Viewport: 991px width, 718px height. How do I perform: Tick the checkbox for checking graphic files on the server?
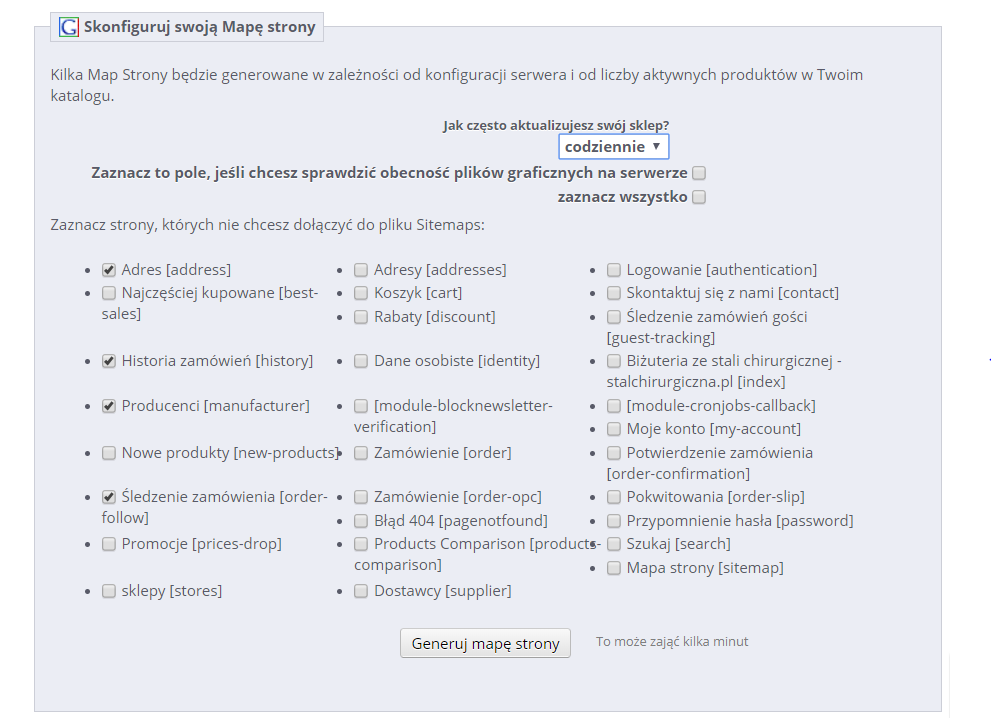(x=699, y=173)
